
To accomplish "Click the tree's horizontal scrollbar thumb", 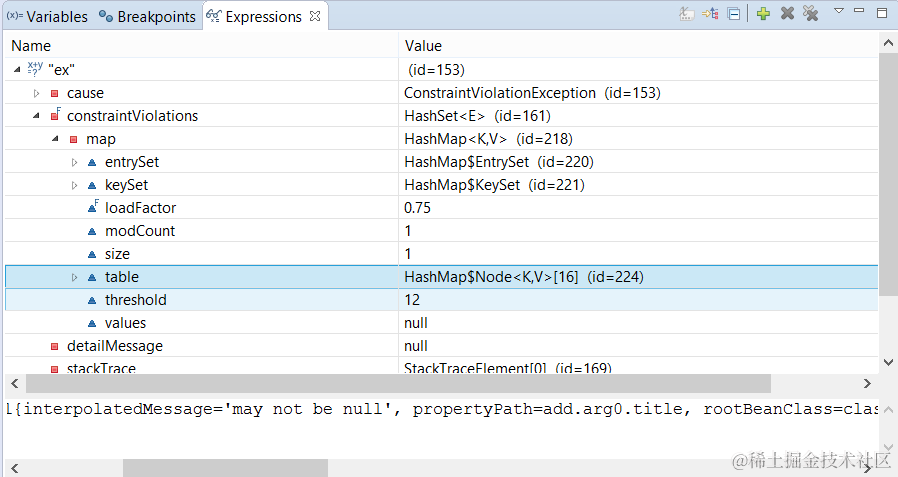I will 398,384.
